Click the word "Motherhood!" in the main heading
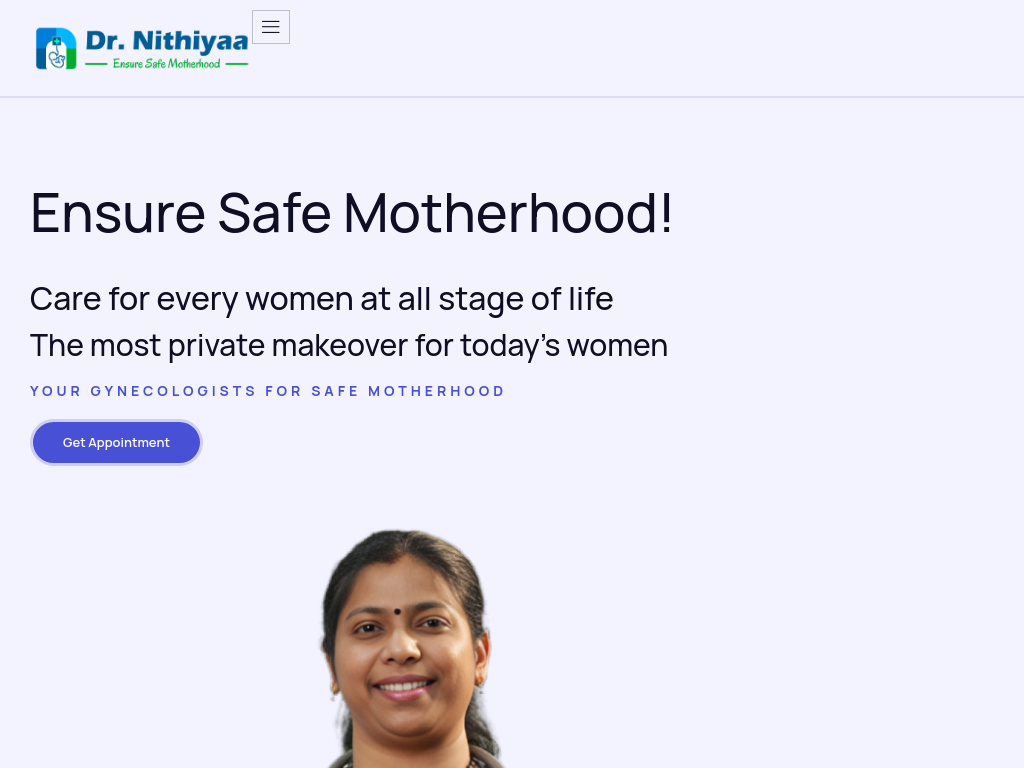1024x768 pixels. 508,213
